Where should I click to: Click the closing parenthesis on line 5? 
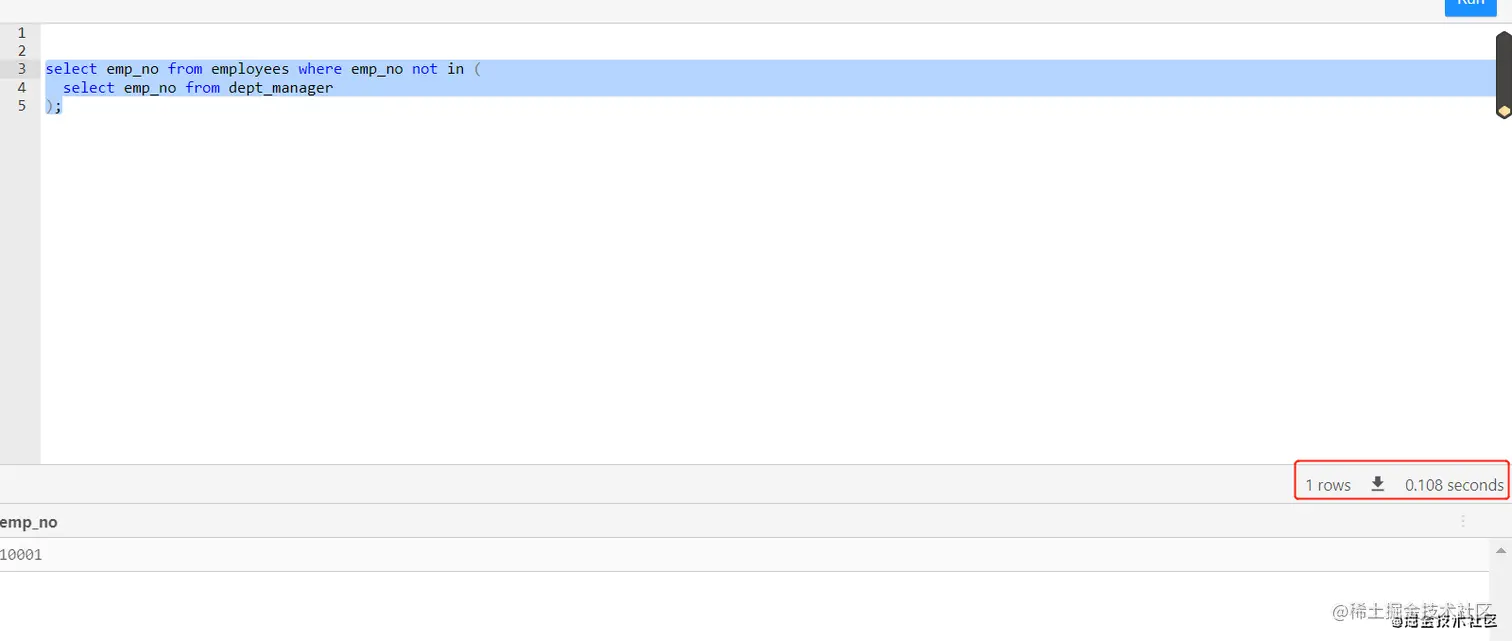(x=49, y=106)
